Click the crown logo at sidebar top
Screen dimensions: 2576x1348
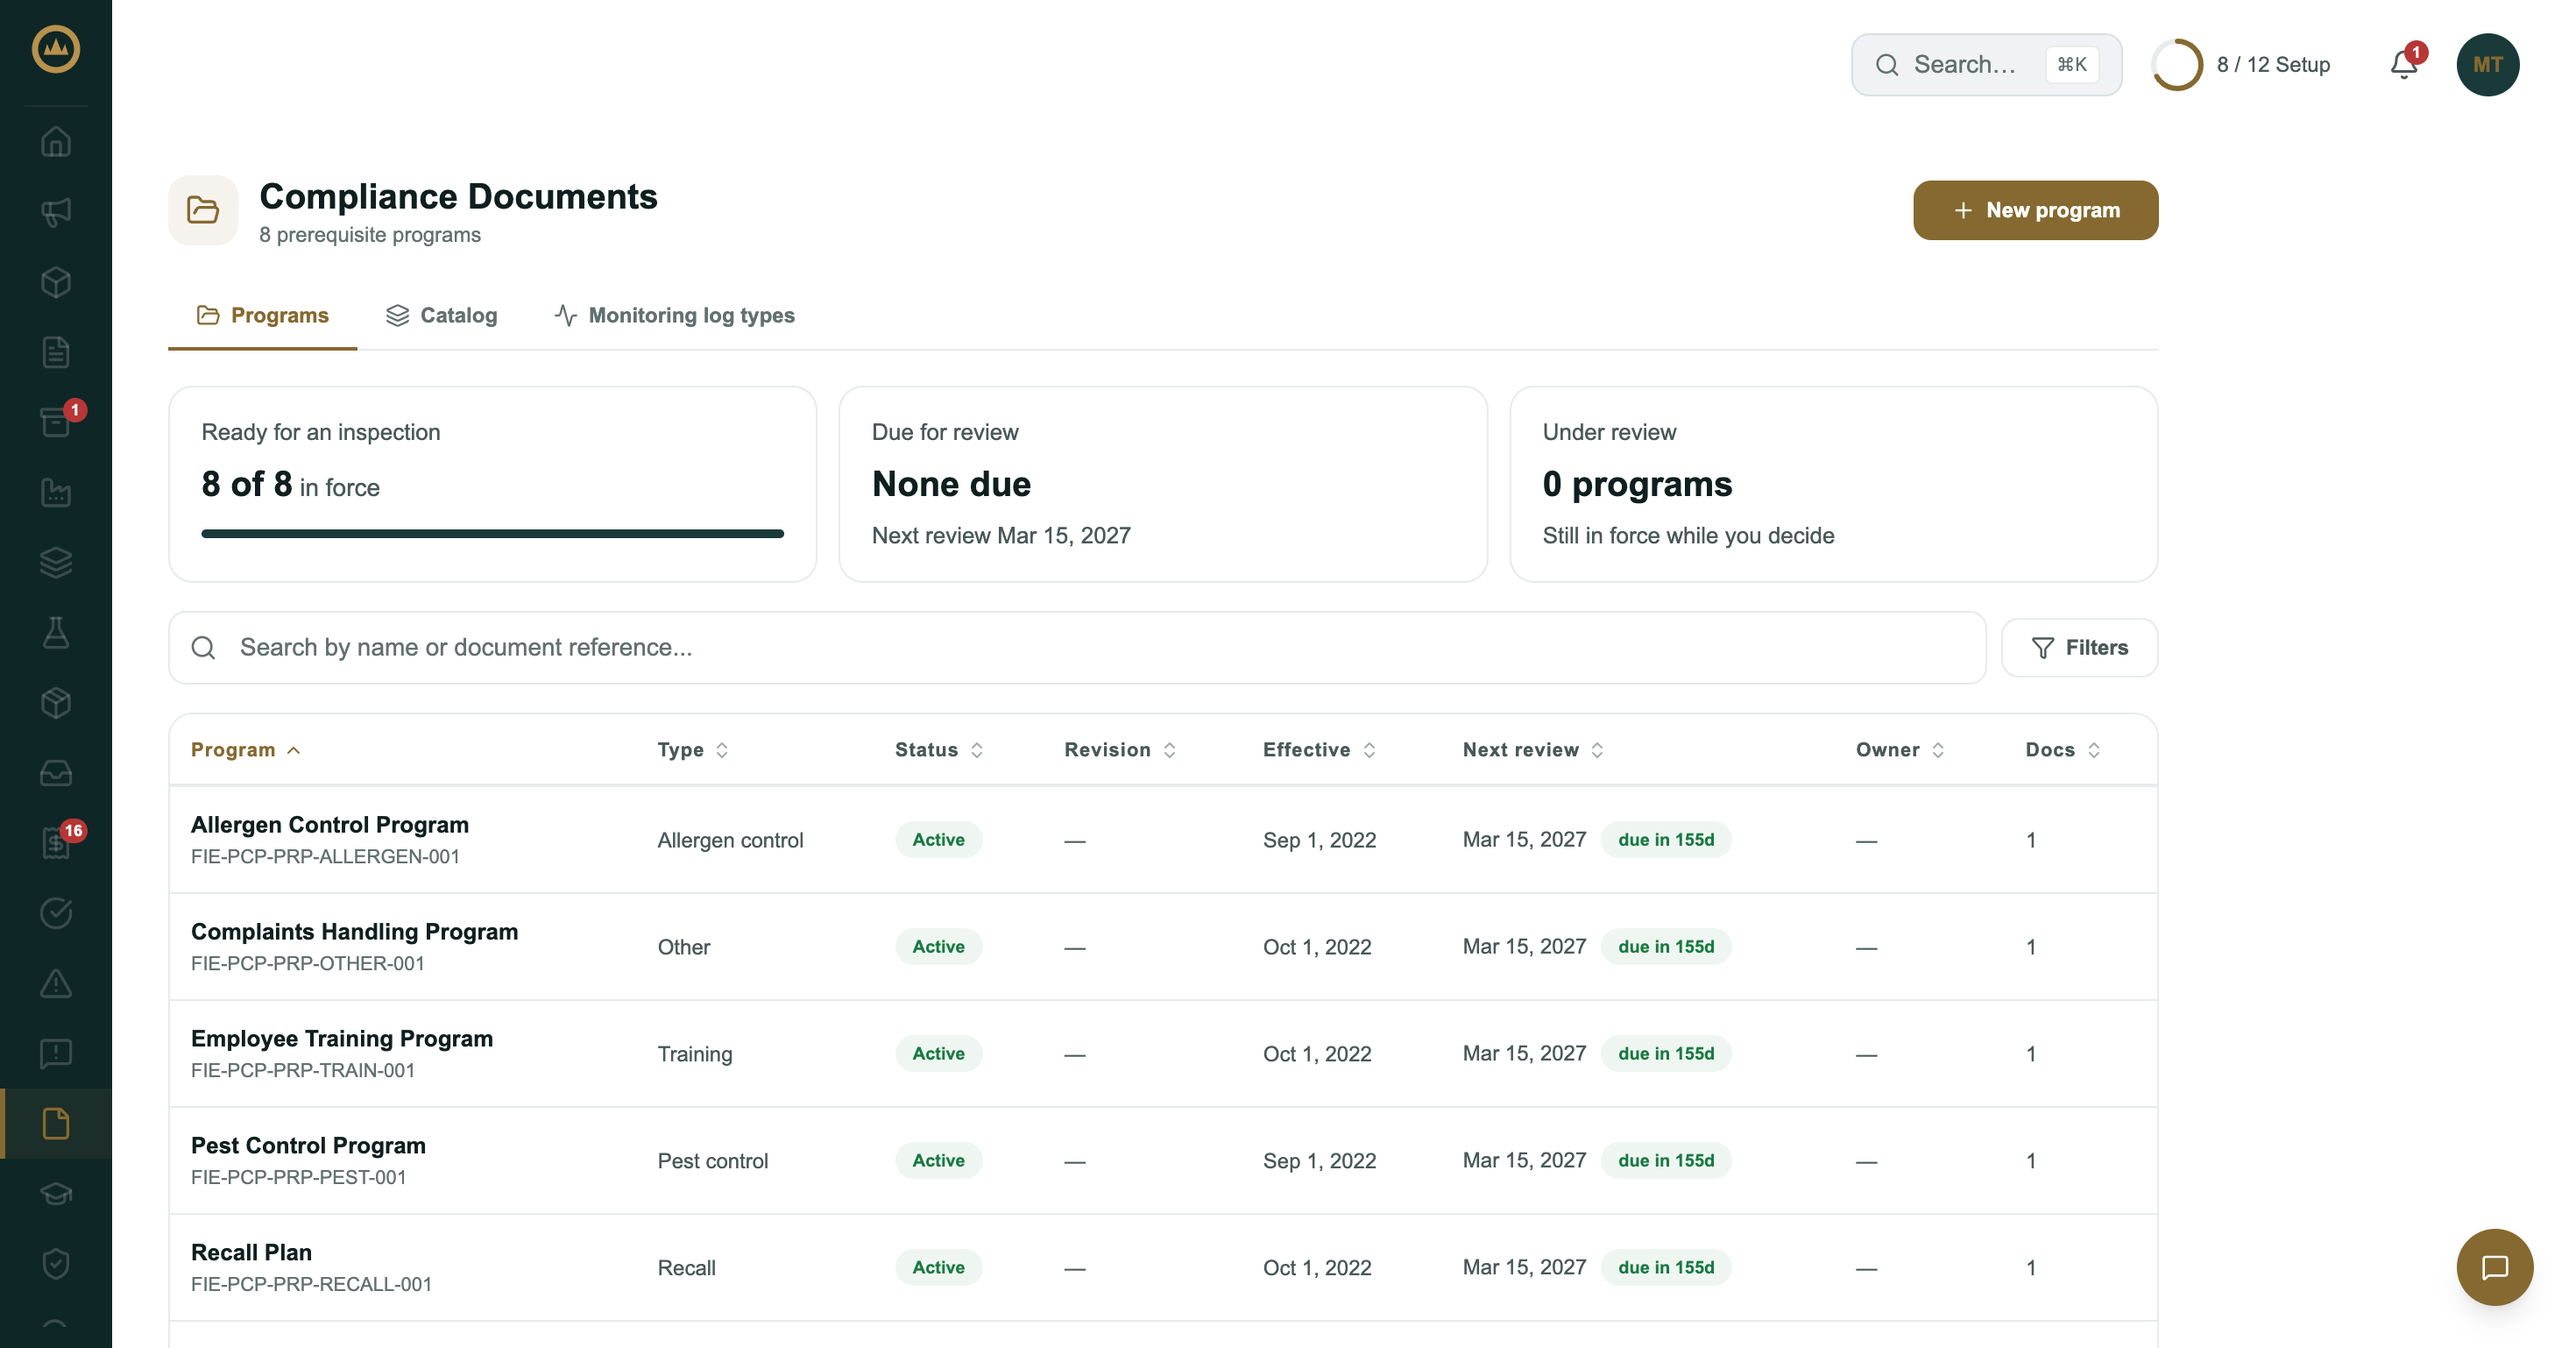56,49
